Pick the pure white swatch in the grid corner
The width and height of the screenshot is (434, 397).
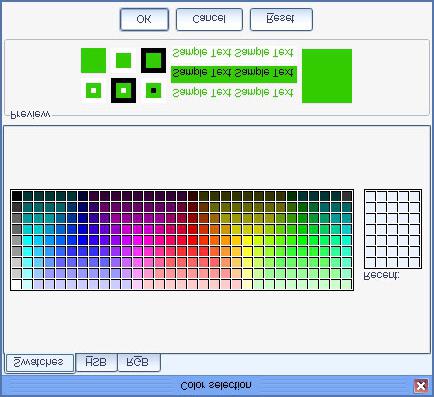17,284
